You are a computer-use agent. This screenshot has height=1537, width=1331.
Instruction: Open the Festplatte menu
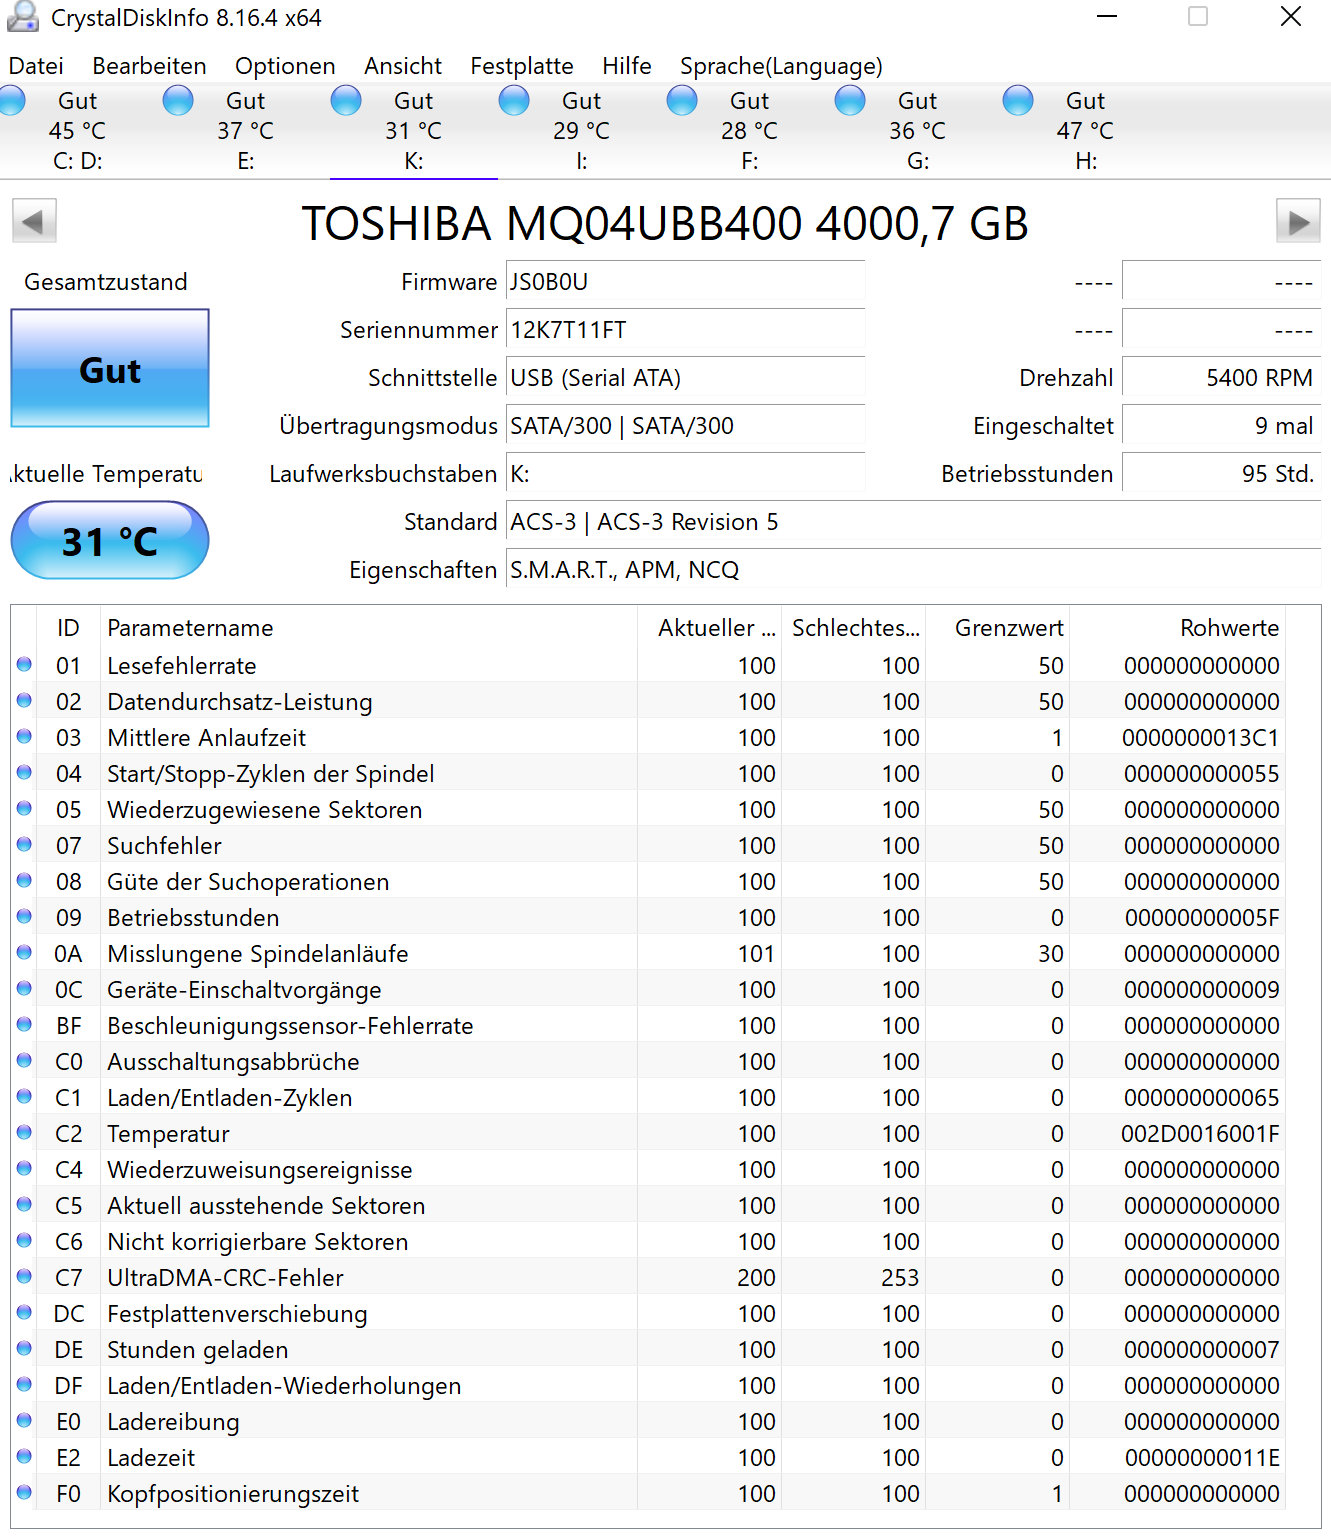click(522, 66)
